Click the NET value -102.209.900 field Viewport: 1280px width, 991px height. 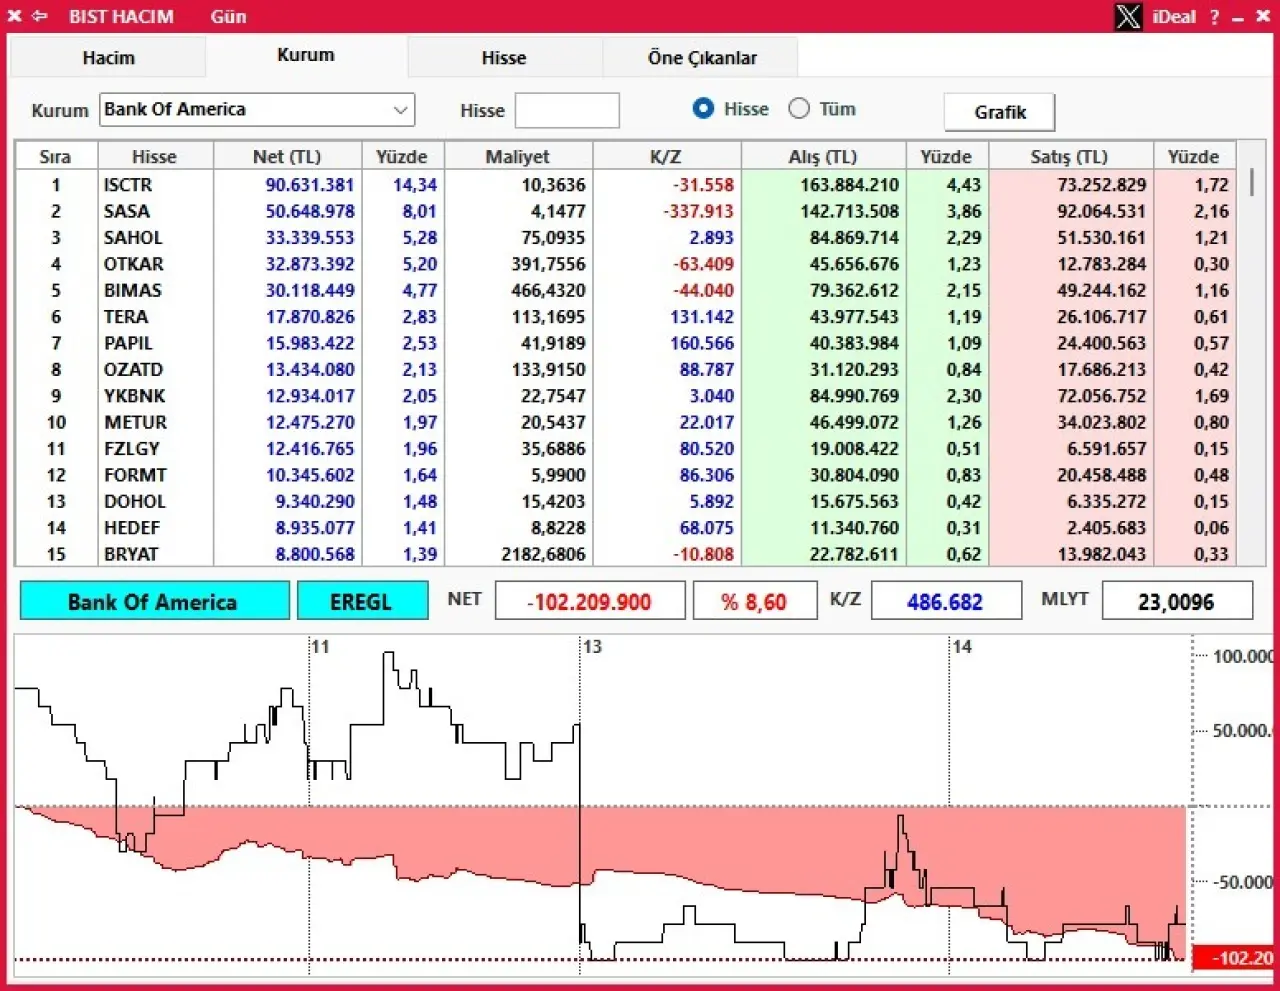click(591, 602)
